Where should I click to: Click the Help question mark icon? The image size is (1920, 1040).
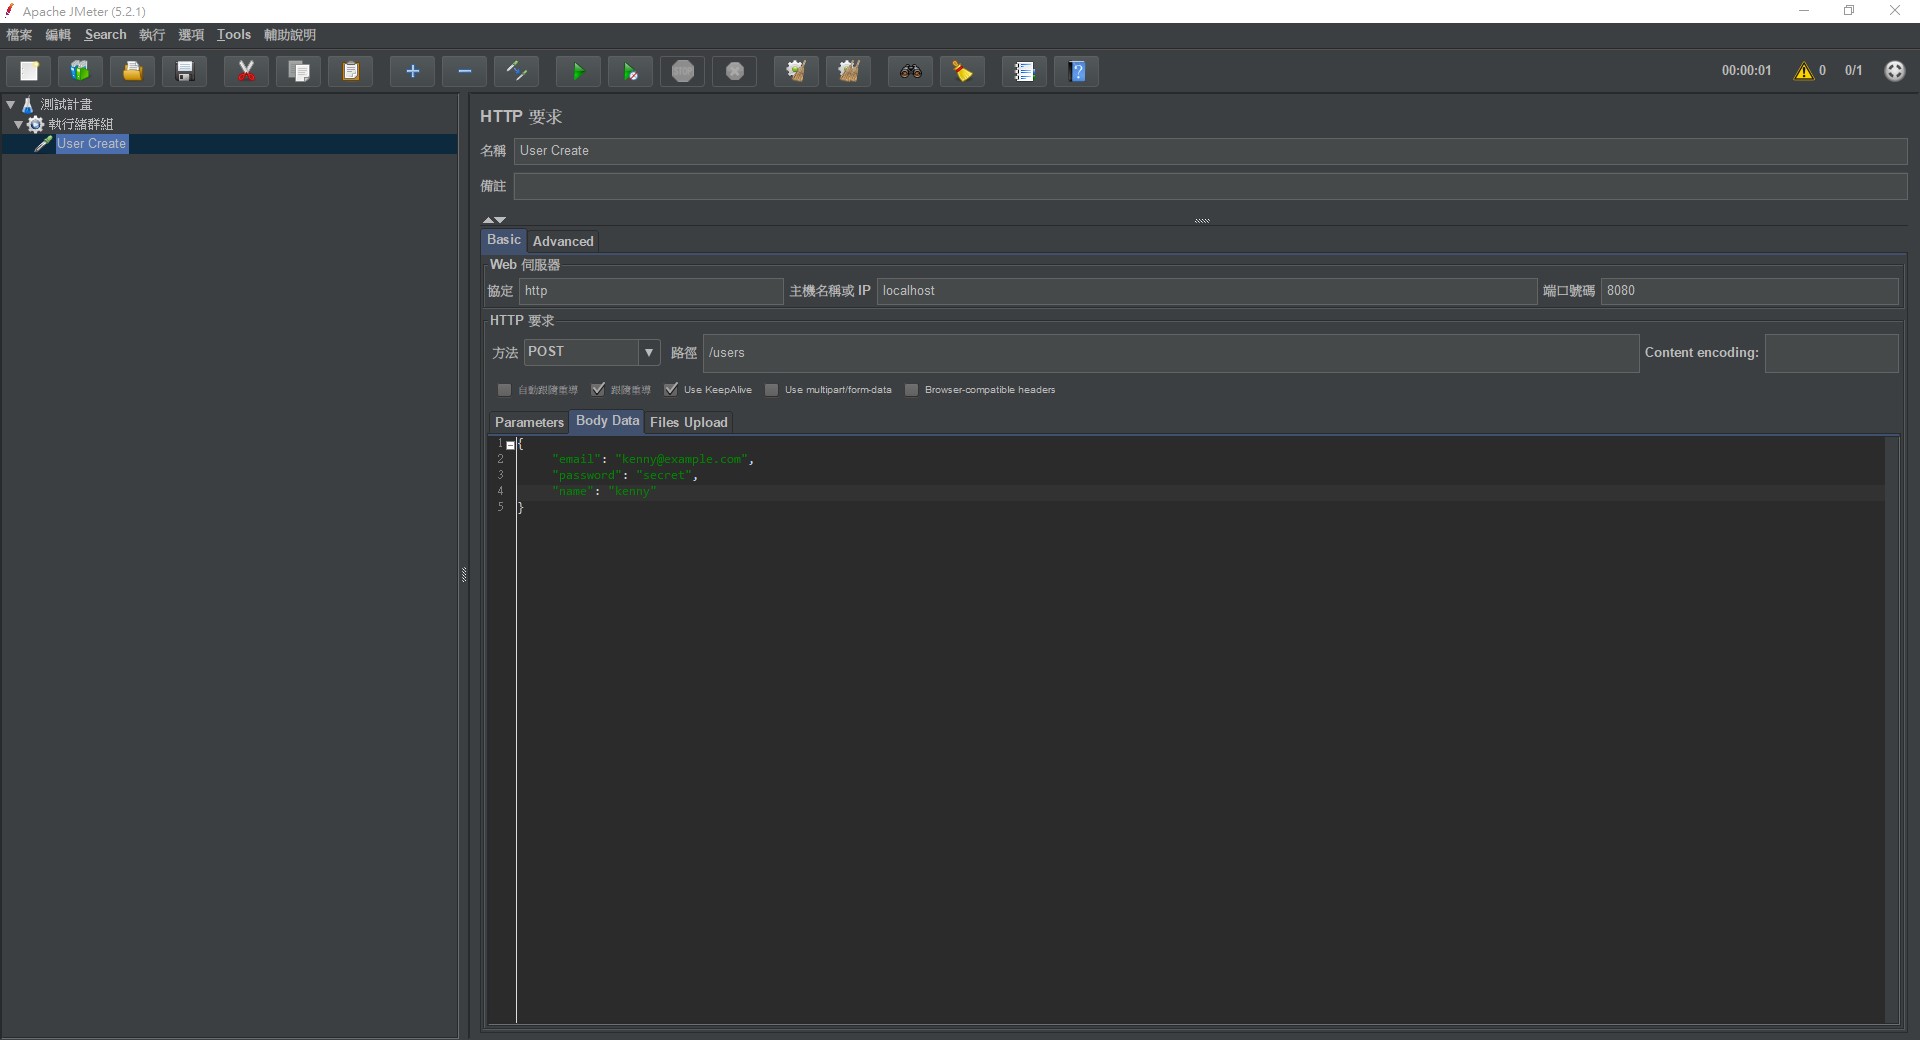point(1077,71)
